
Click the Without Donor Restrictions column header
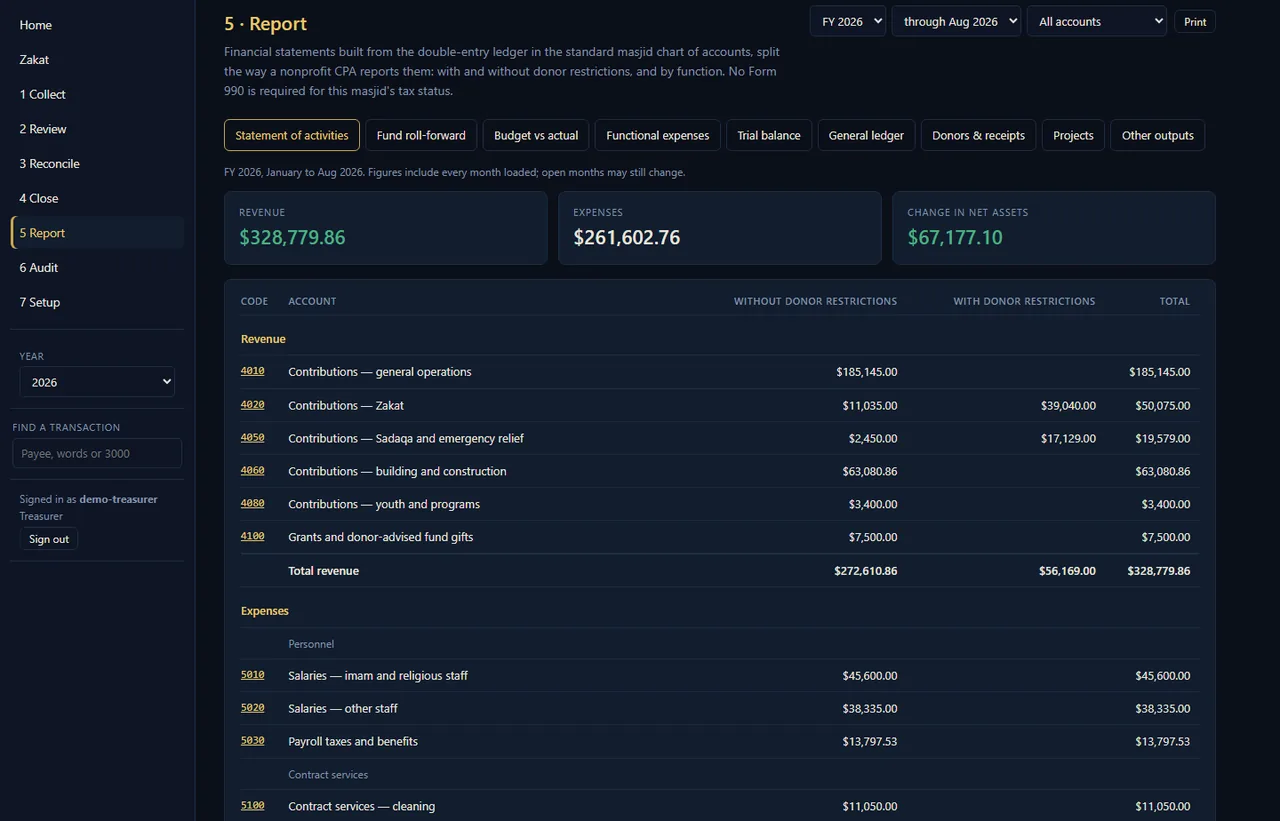815,301
